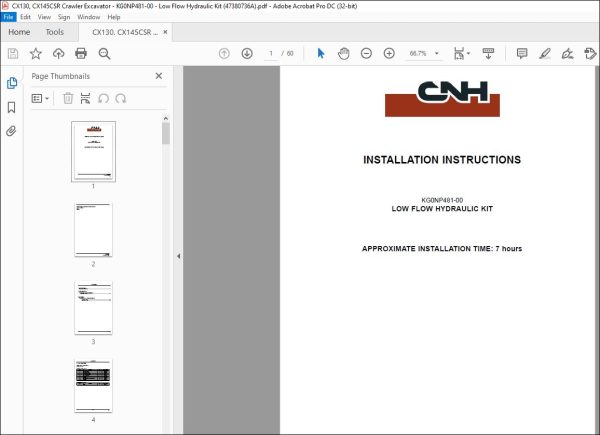Click the INSTALLATION INSTRUCTIONS heading

point(442,160)
